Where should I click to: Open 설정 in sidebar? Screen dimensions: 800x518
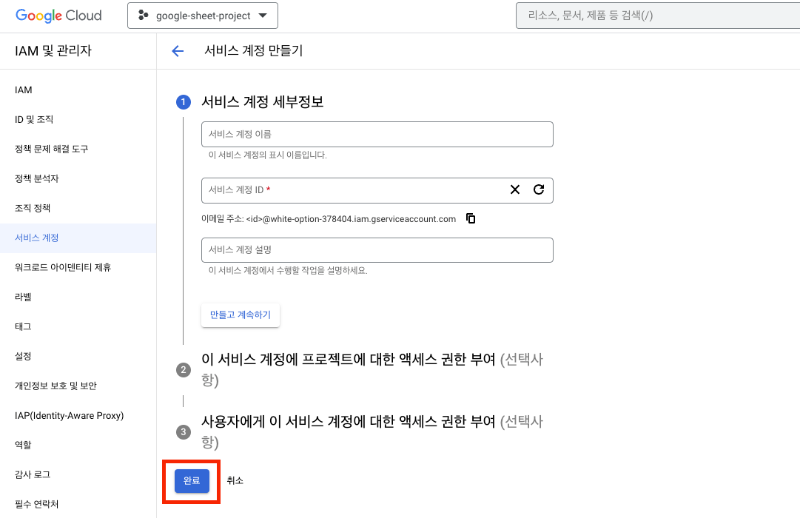tap(22, 356)
